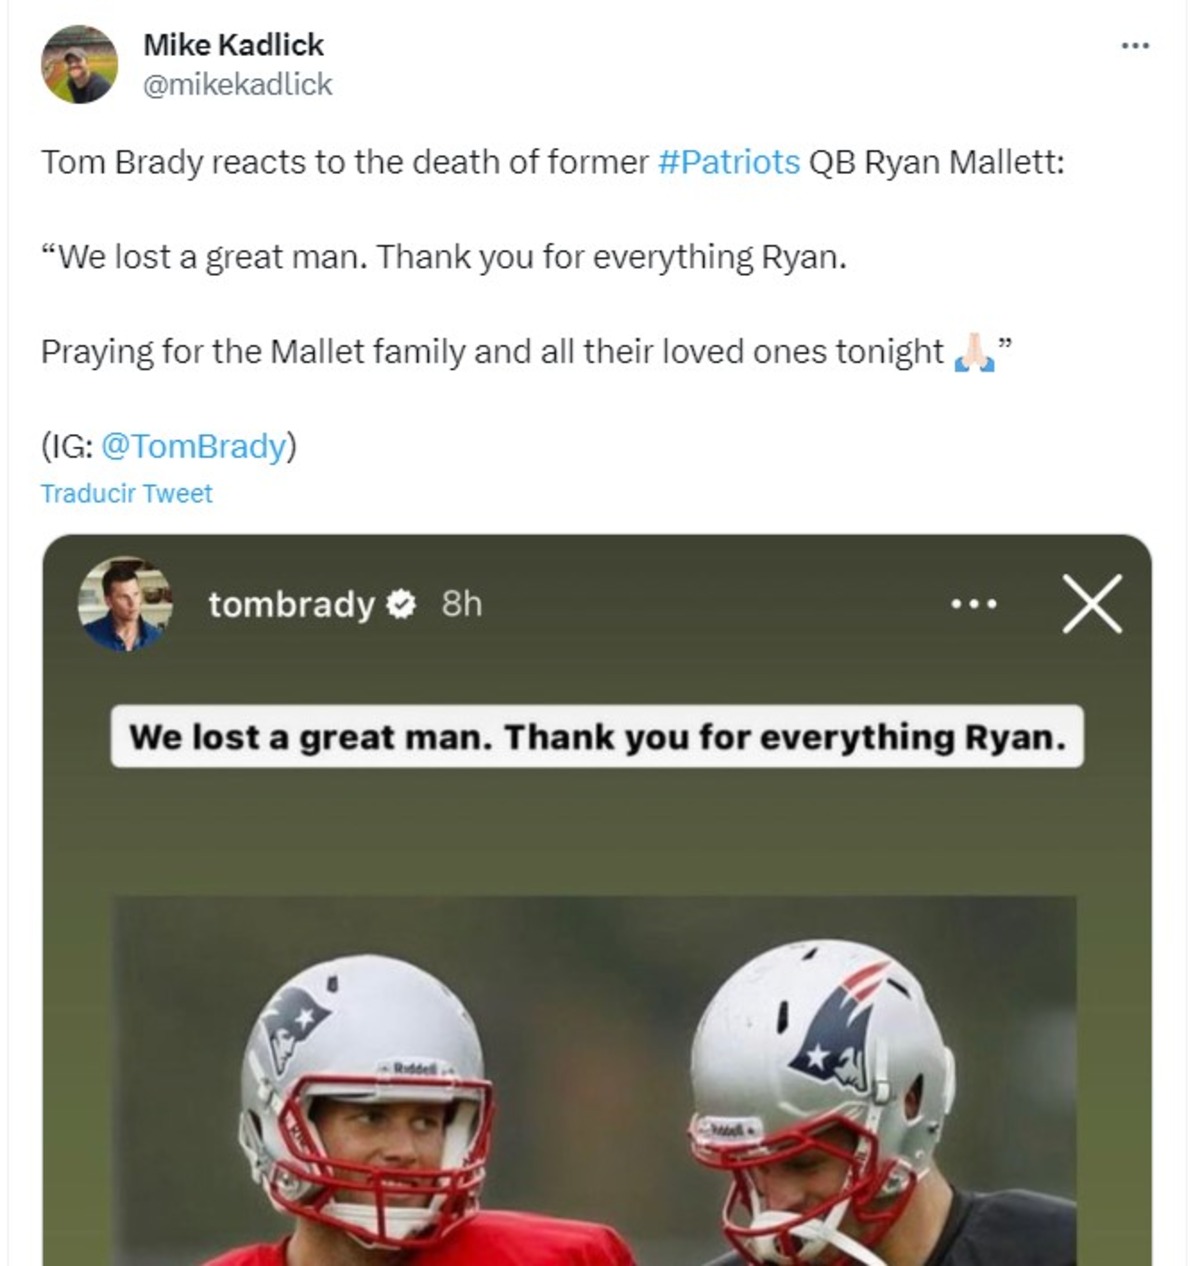Viewport: 1200px width, 1266px height.
Task: Open the embedded story image of two players
Action: click(594, 1080)
